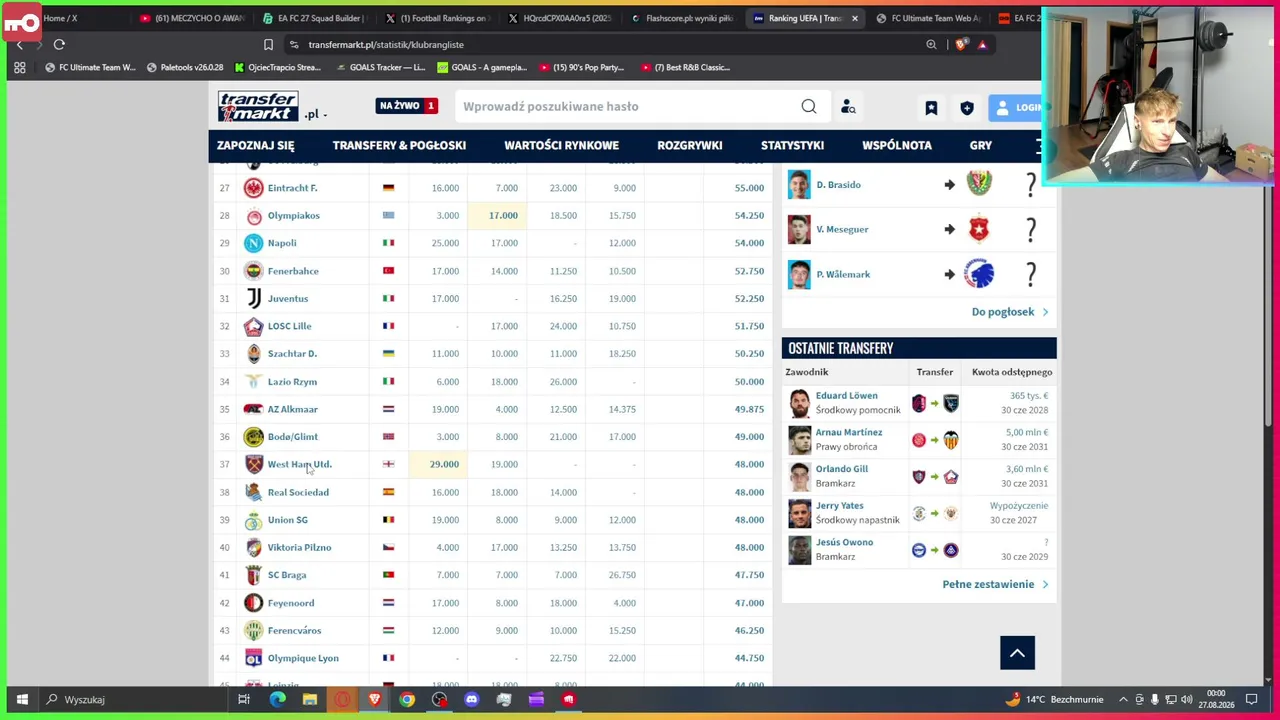The height and width of the screenshot is (720, 1280).
Task: Open the WSPÓLNOTA menu
Action: (897, 145)
